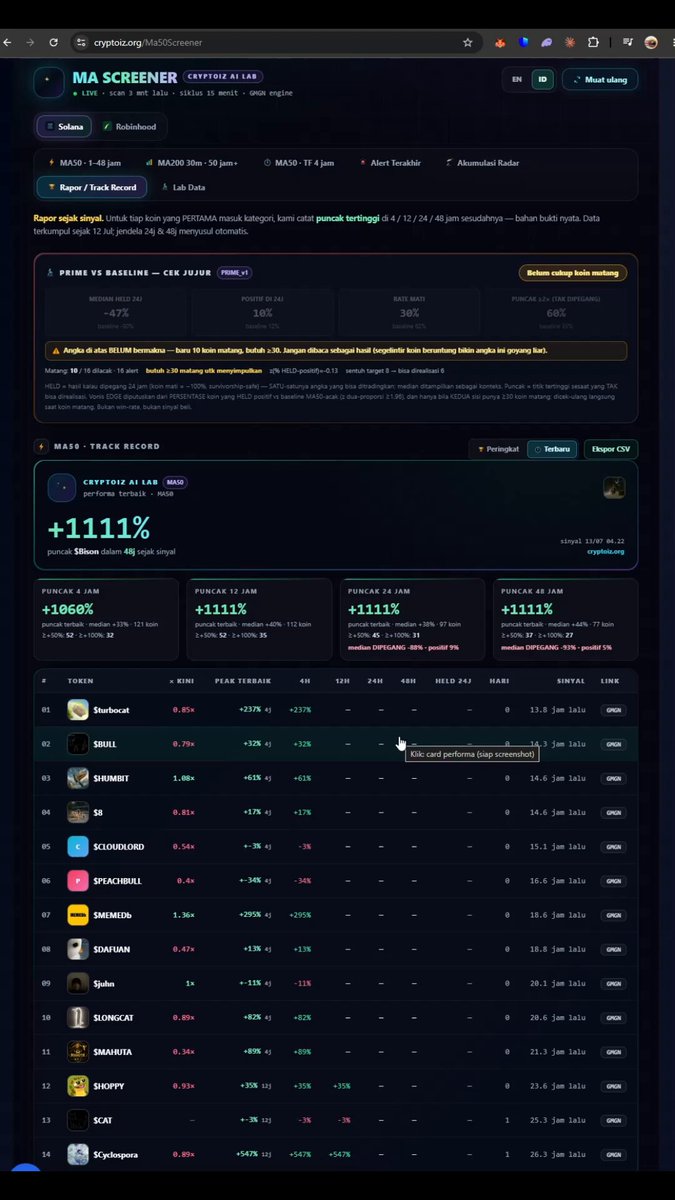The width and height of the screenshot is (675, 1200).
Task: Click the $HUMBIT token icon
Action: click(x=78, y=778)
